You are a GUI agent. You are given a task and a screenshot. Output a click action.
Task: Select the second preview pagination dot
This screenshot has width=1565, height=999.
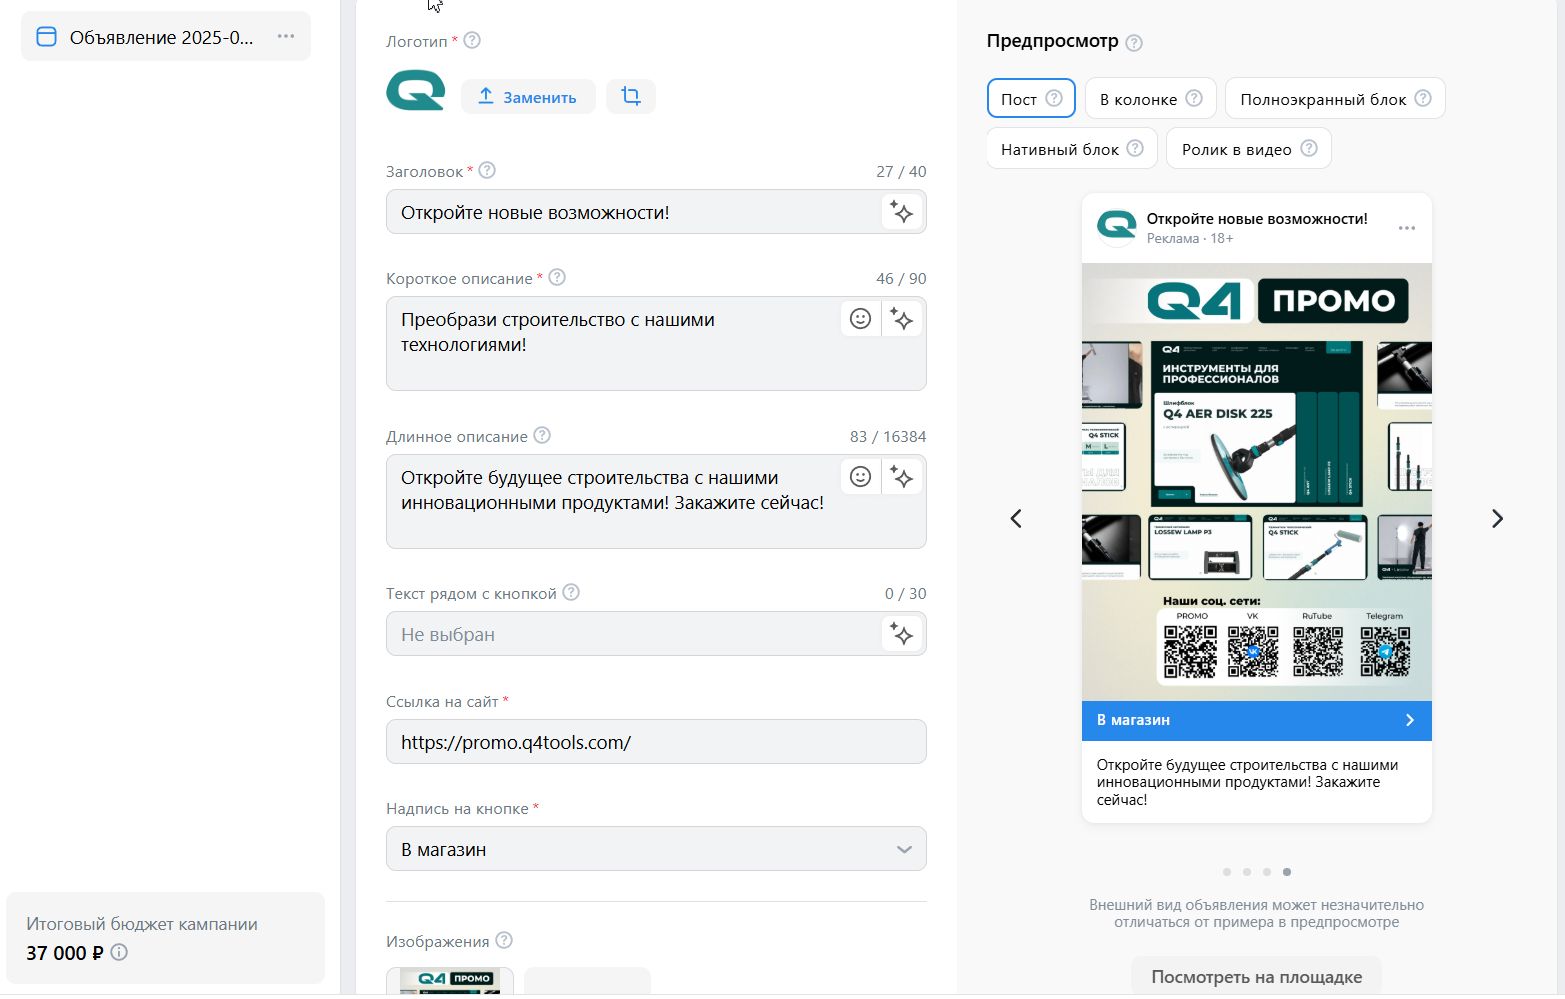pyautogui.click(x=1247, y=872)
